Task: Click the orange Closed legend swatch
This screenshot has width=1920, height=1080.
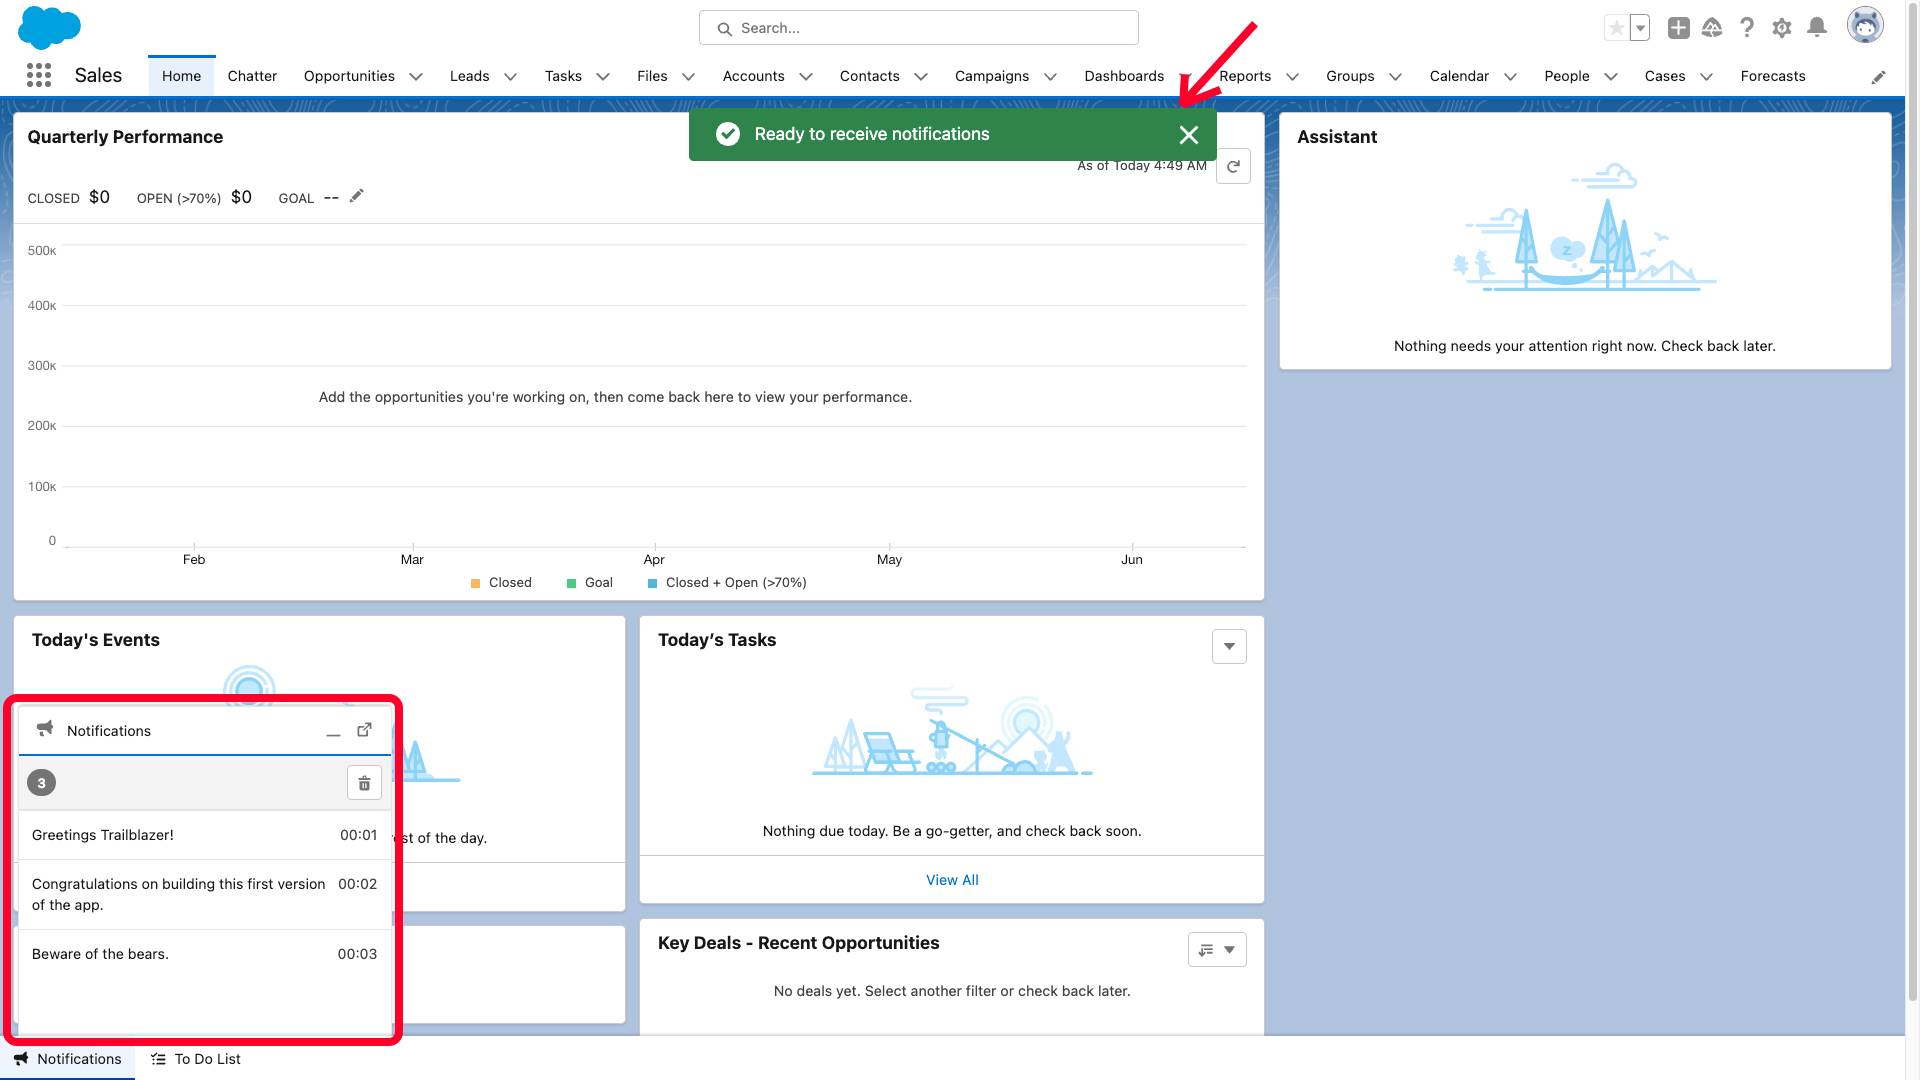Action: (476, 584)
